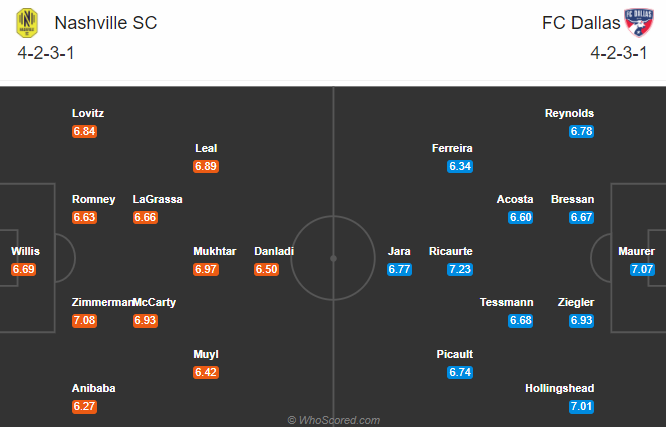Click Mukhtar's 6.97 rating badge
This screenshot has height=427, width=666.
[x=206, y=269]
